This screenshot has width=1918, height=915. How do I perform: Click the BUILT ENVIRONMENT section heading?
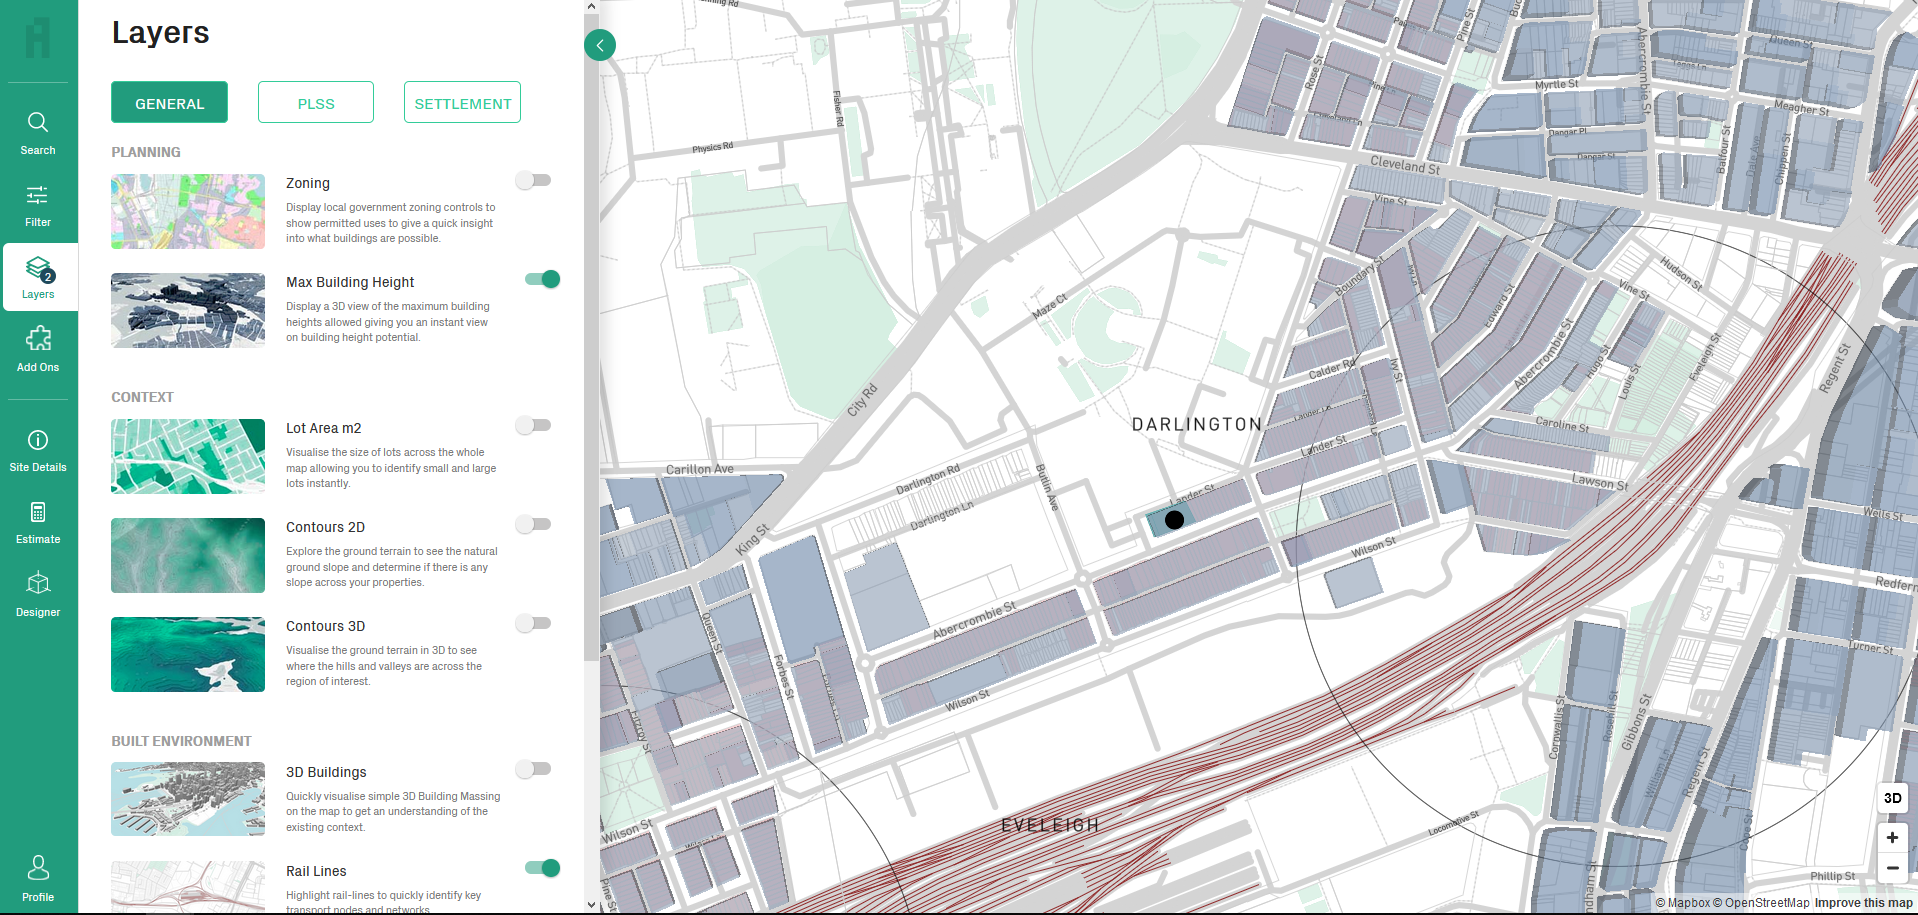pyautogui.click(x=181, y=741)
